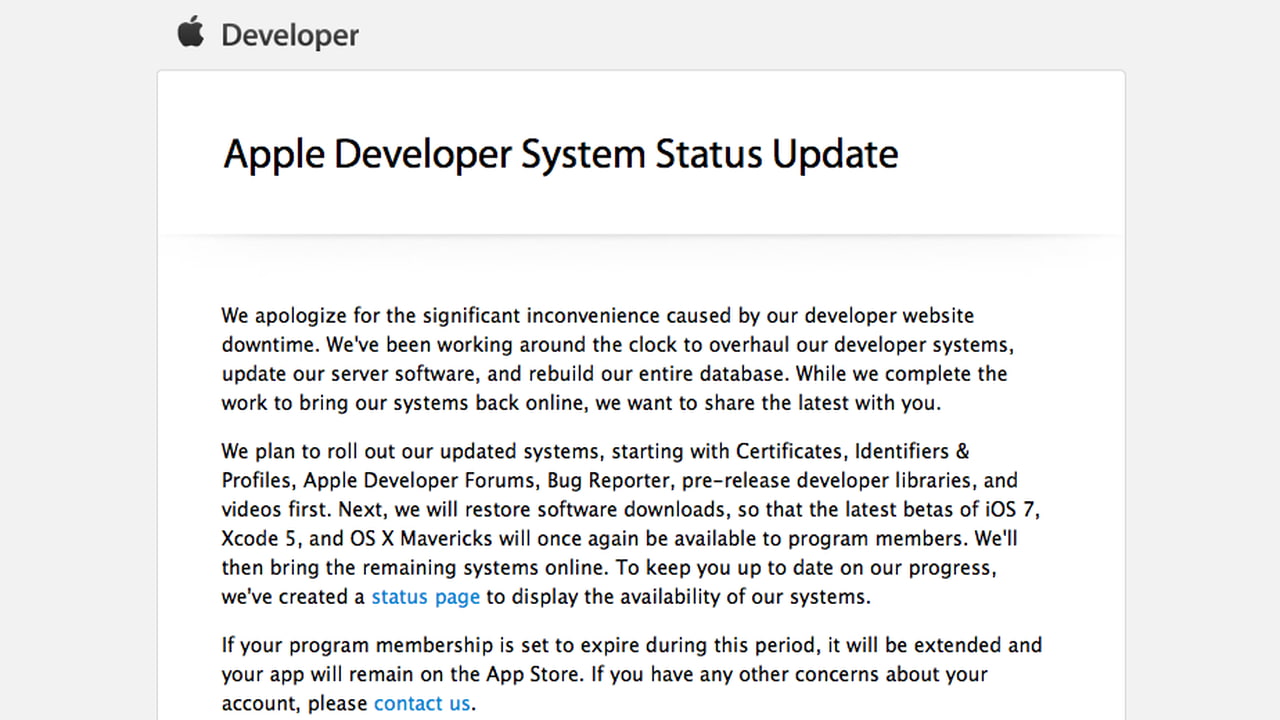Click the text "then bring the remaining systems online"
Viewport: 1280px width, 720px height.
tap(413, 568)
